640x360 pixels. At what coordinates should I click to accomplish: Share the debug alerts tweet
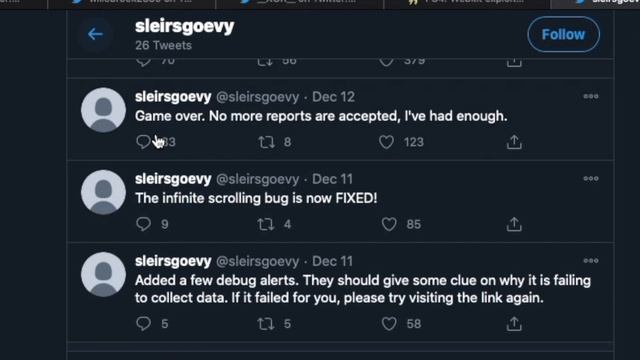tap(514, 324)
